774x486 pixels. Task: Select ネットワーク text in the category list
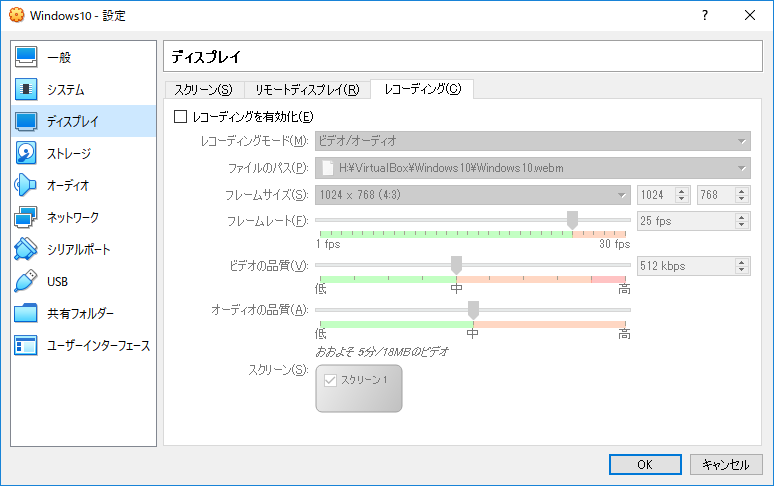click(x=73, y=218)
